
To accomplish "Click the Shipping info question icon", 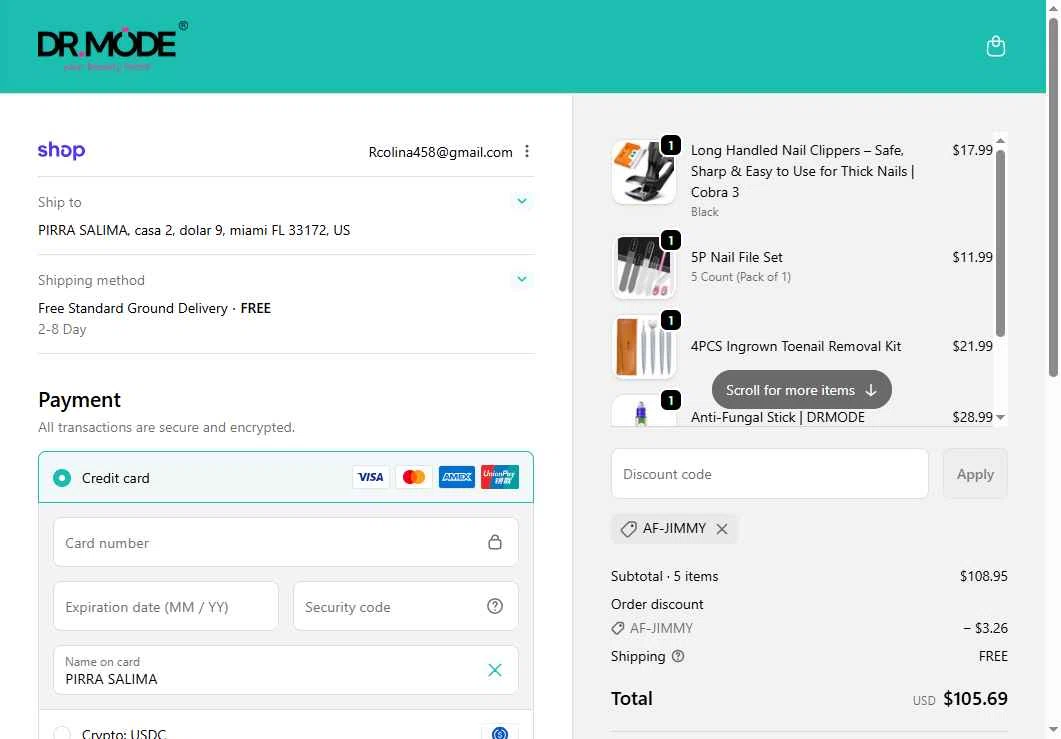I will [677, 656].
